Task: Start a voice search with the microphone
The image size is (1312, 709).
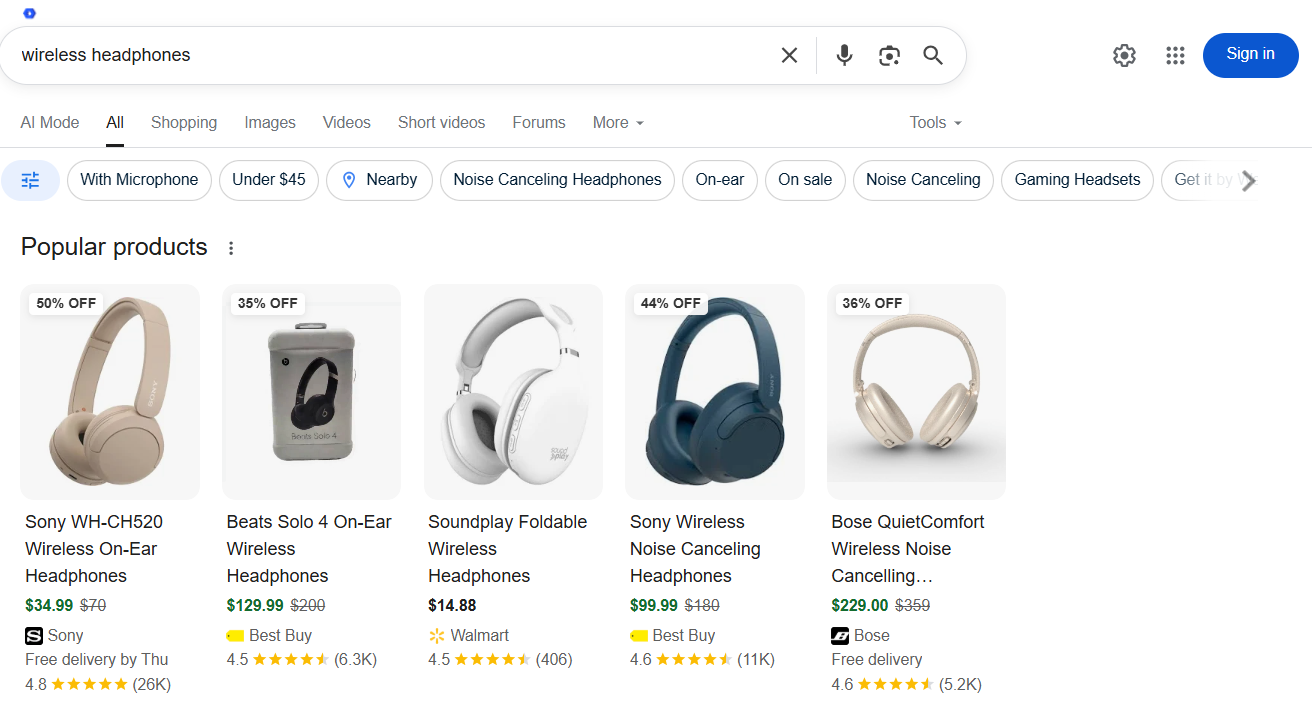Action: (x=843, y=55)
